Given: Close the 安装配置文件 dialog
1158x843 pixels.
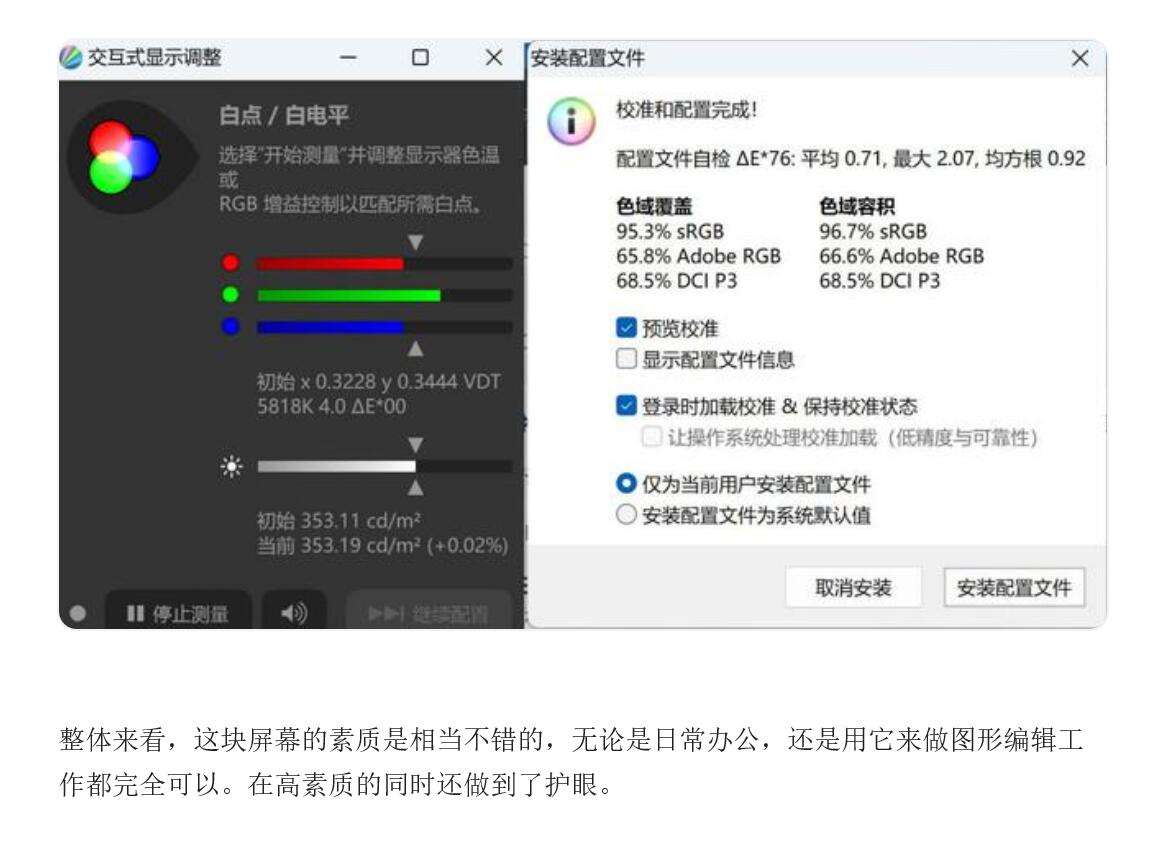Looking at the screenshot, I should tap(1080, 58).
